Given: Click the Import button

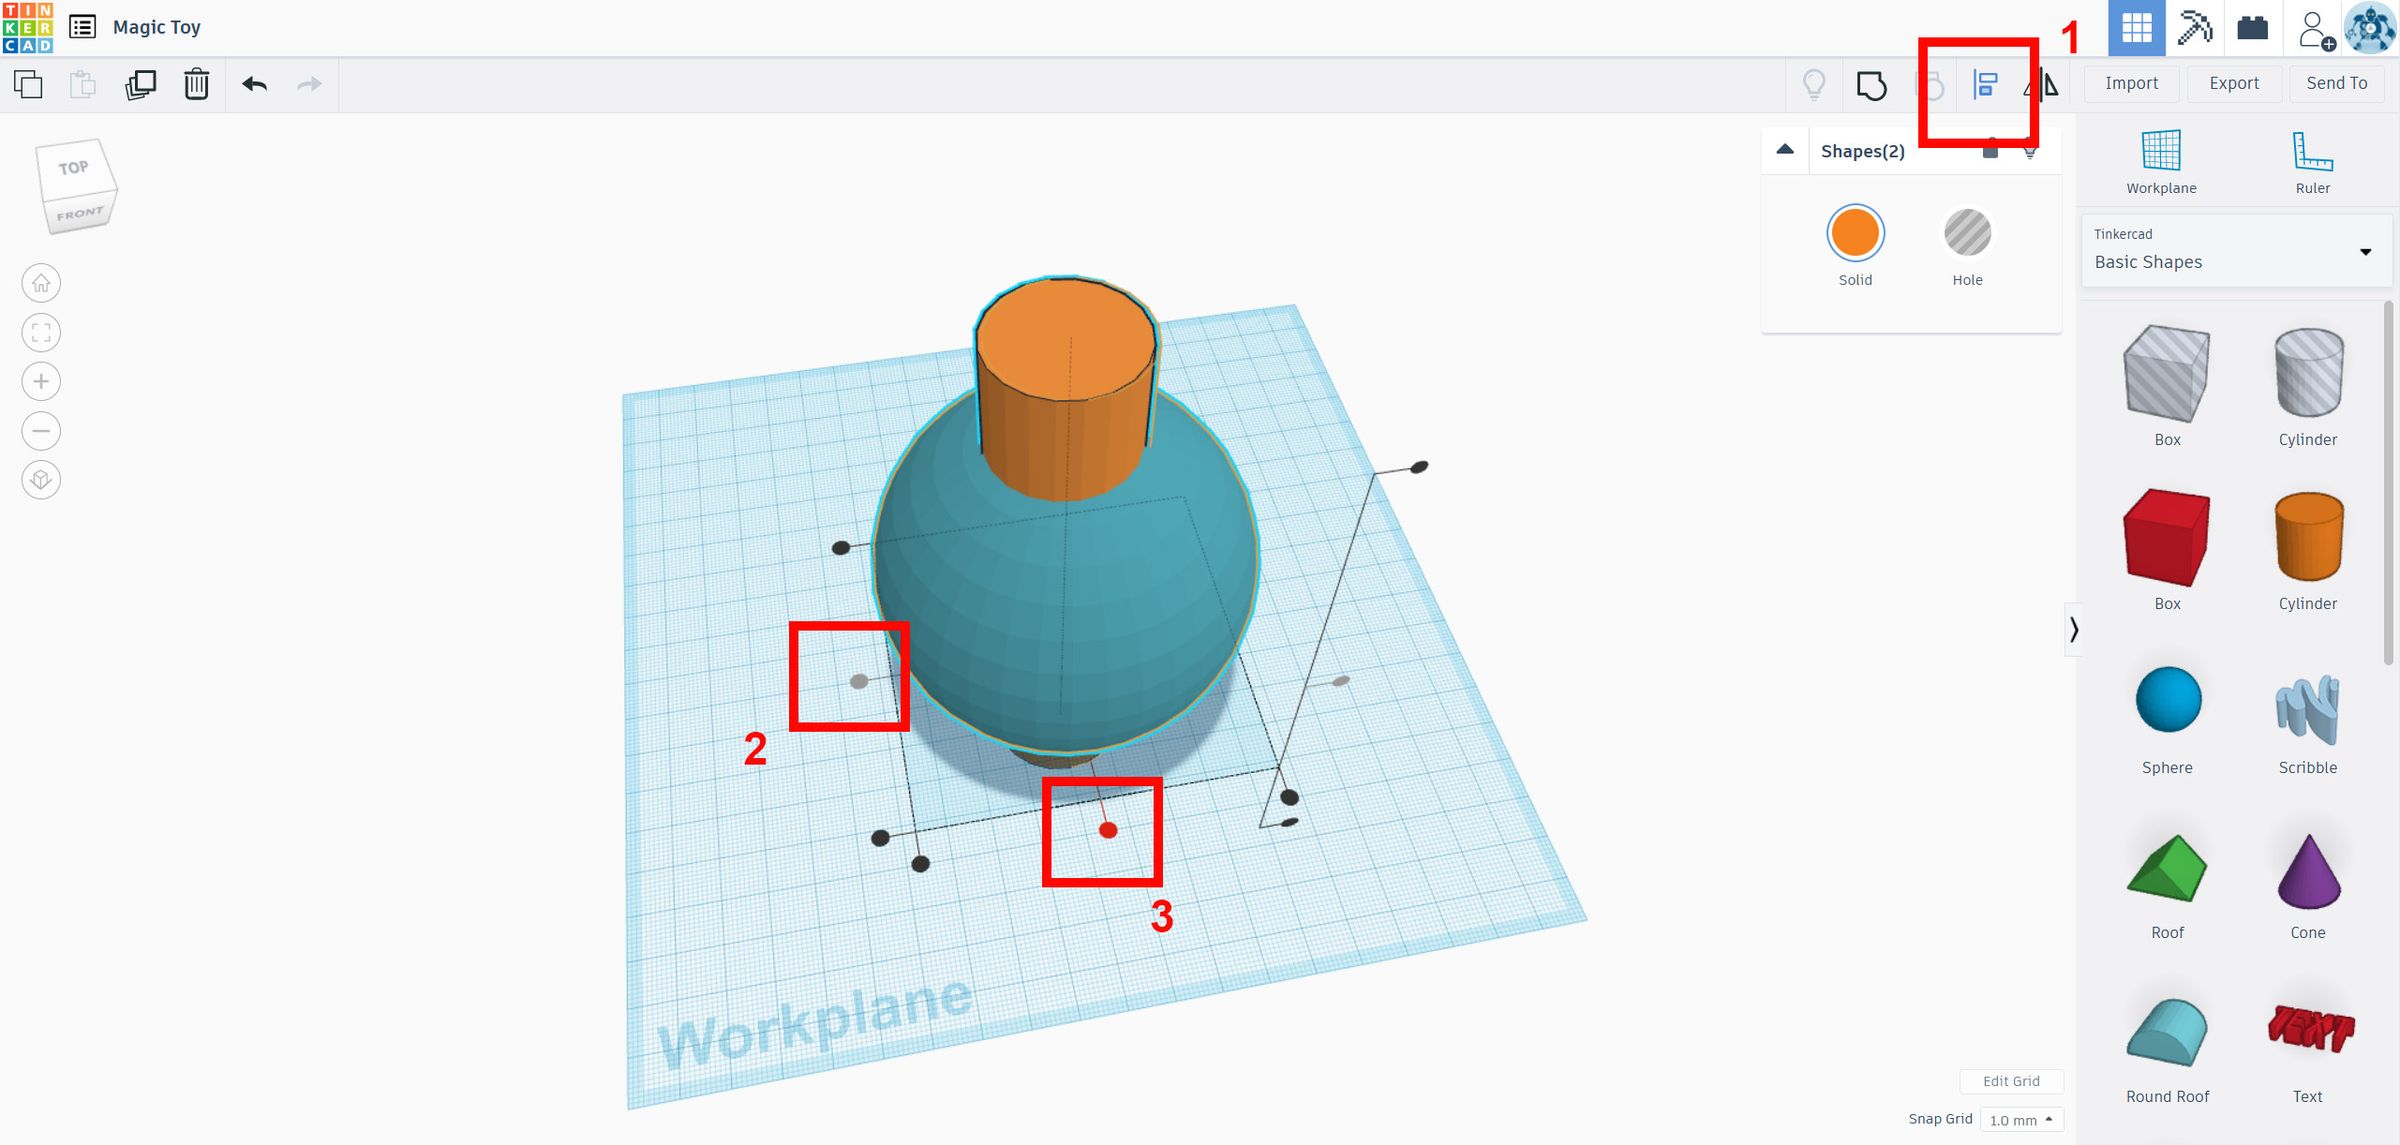Looking at the screenshot, I should click(x=2131, y=83).
